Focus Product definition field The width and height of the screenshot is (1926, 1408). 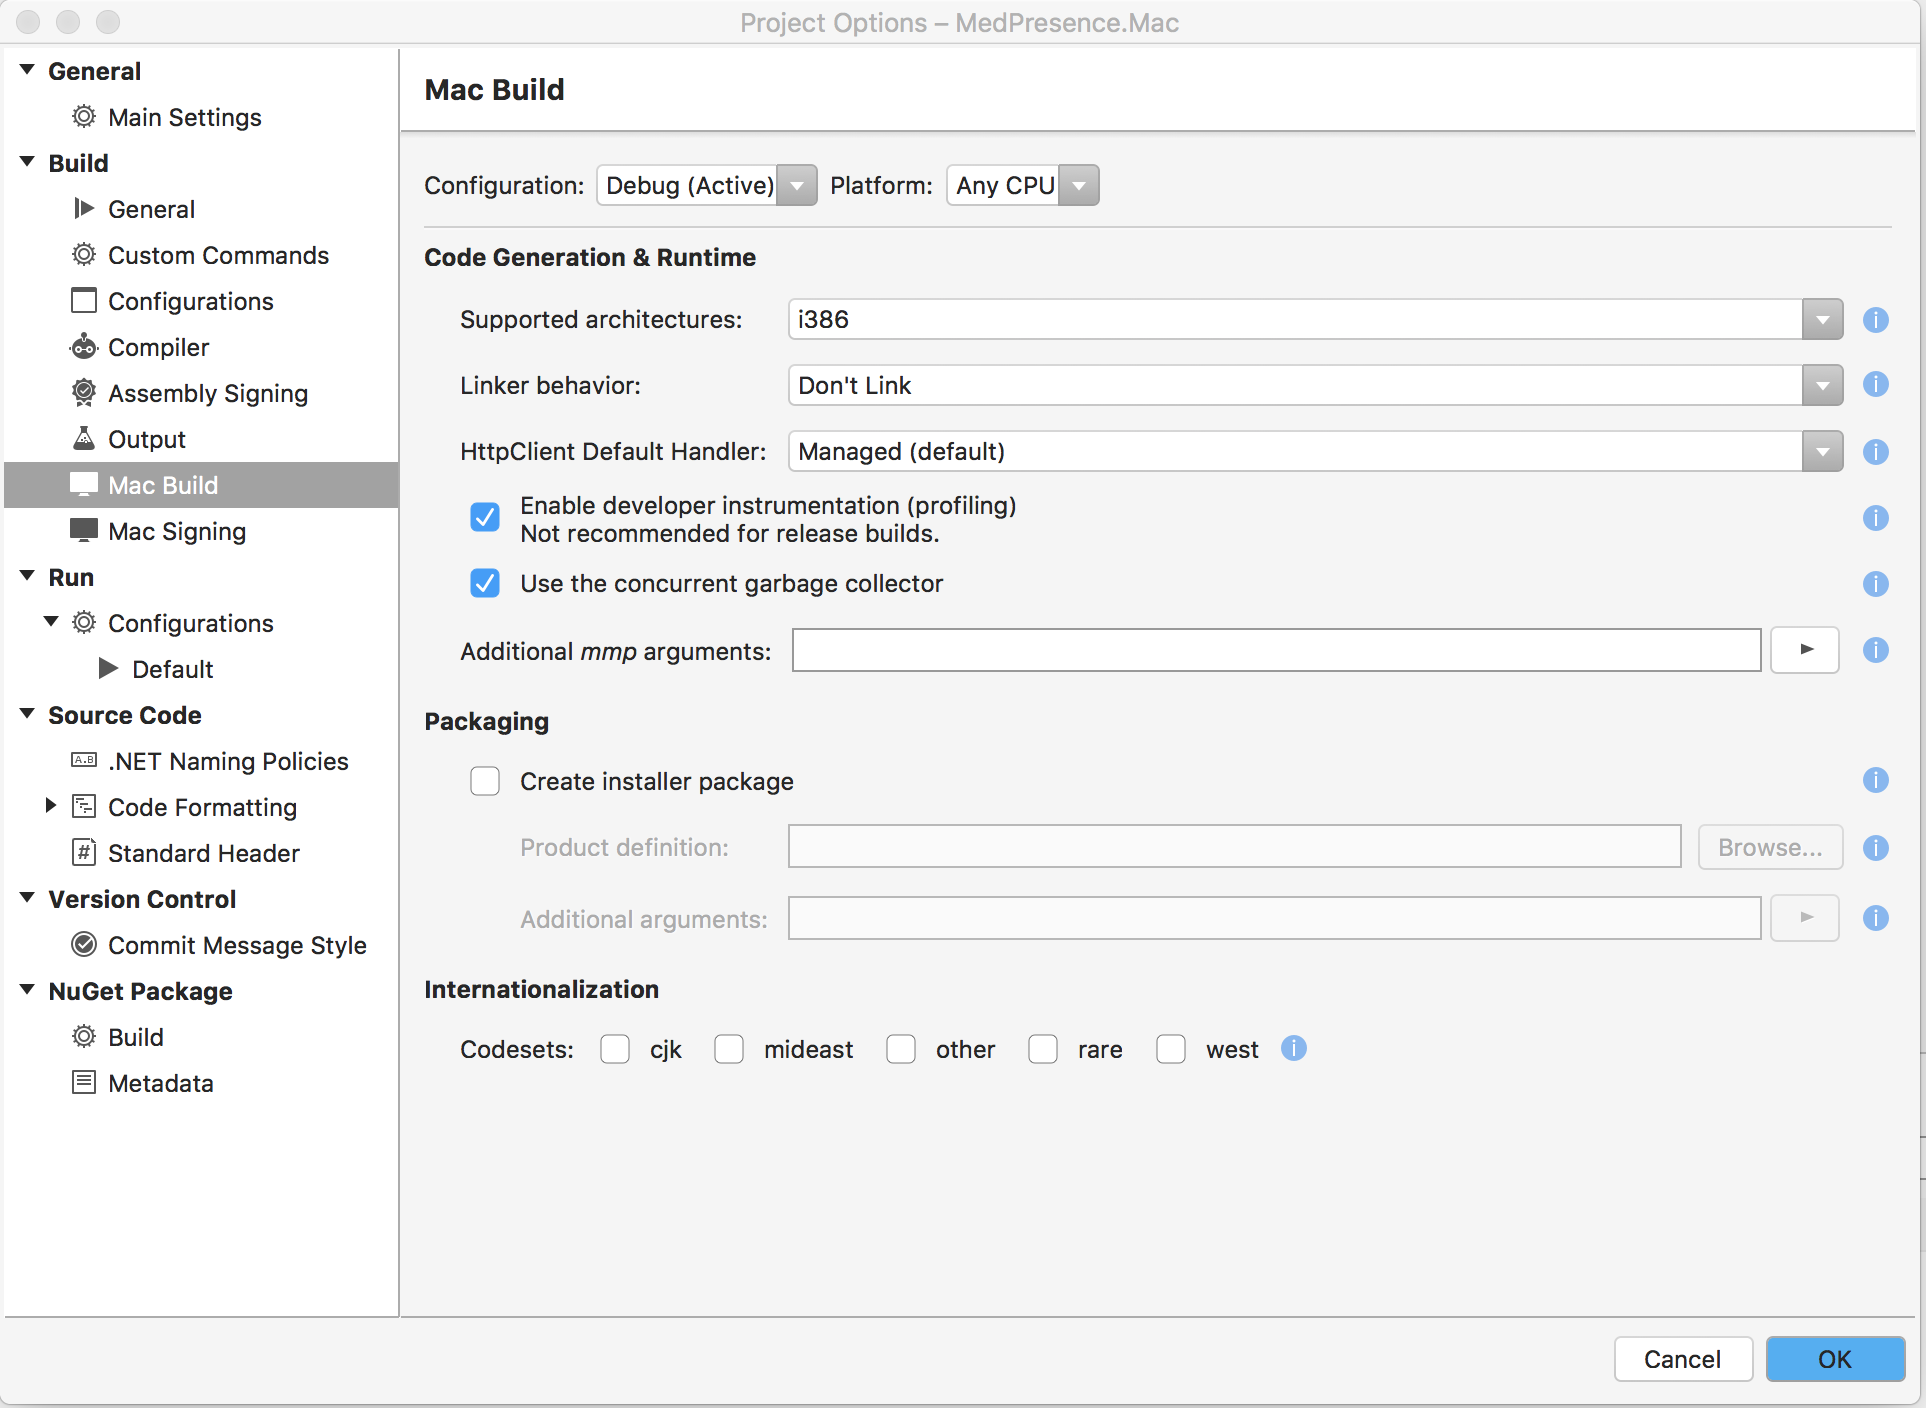pos(1235,847)
